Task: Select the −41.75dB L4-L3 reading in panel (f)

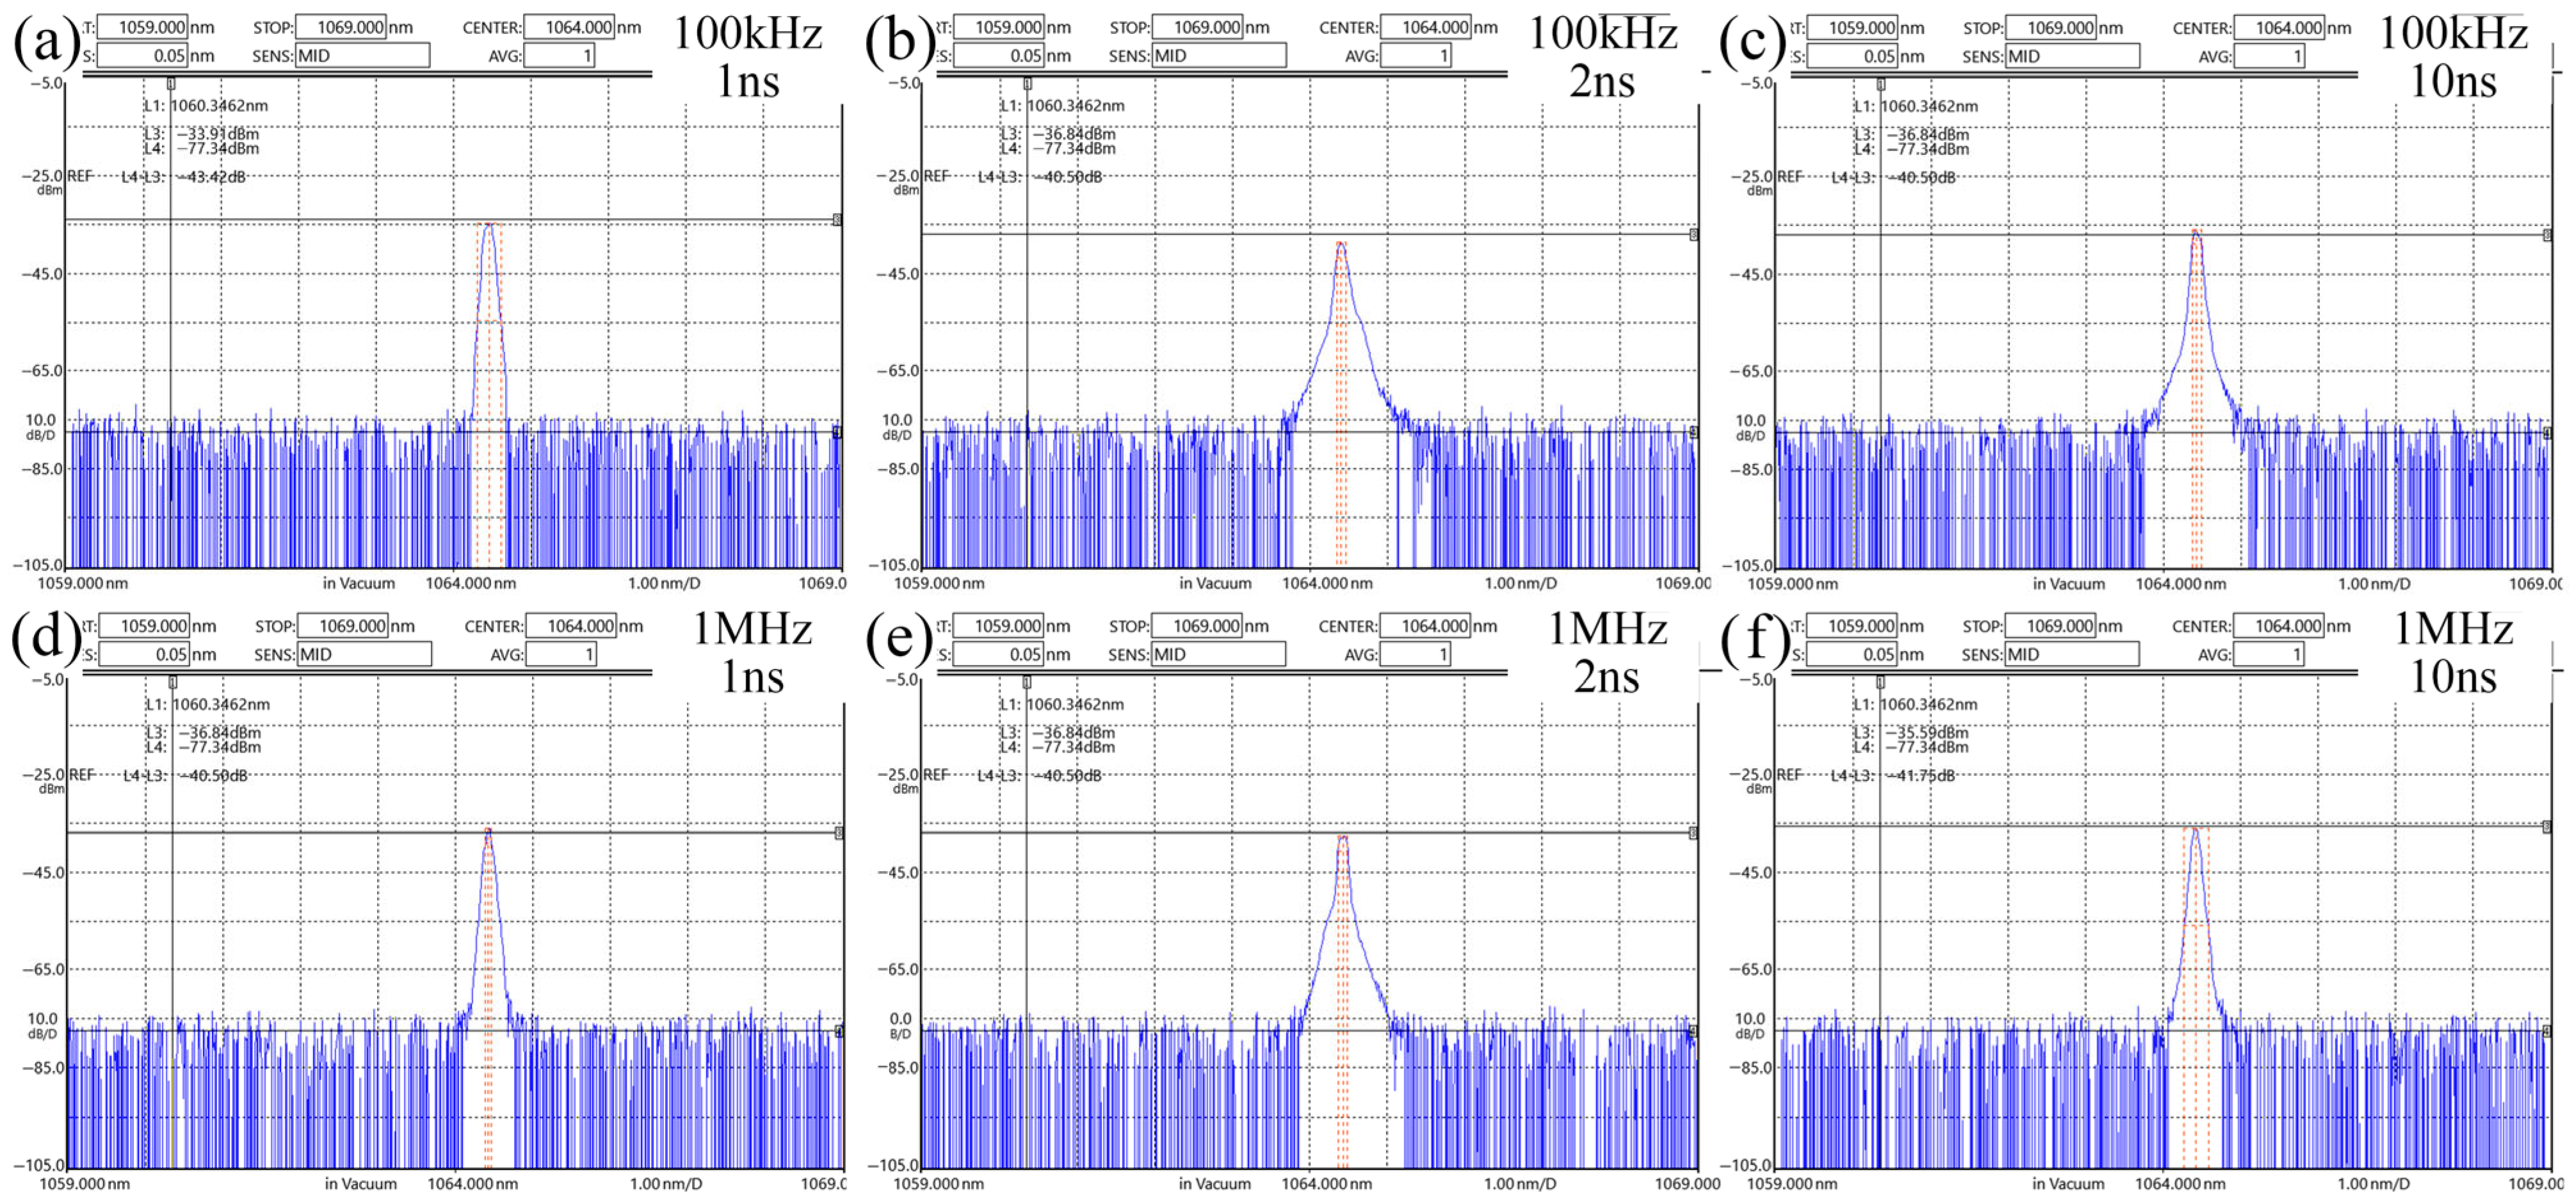Action: coord(1921,776)
